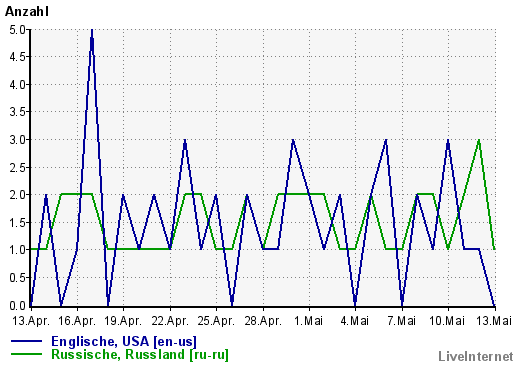Select the 25.Apr. axis label
520x366 pixels.
tap(216, 321)
